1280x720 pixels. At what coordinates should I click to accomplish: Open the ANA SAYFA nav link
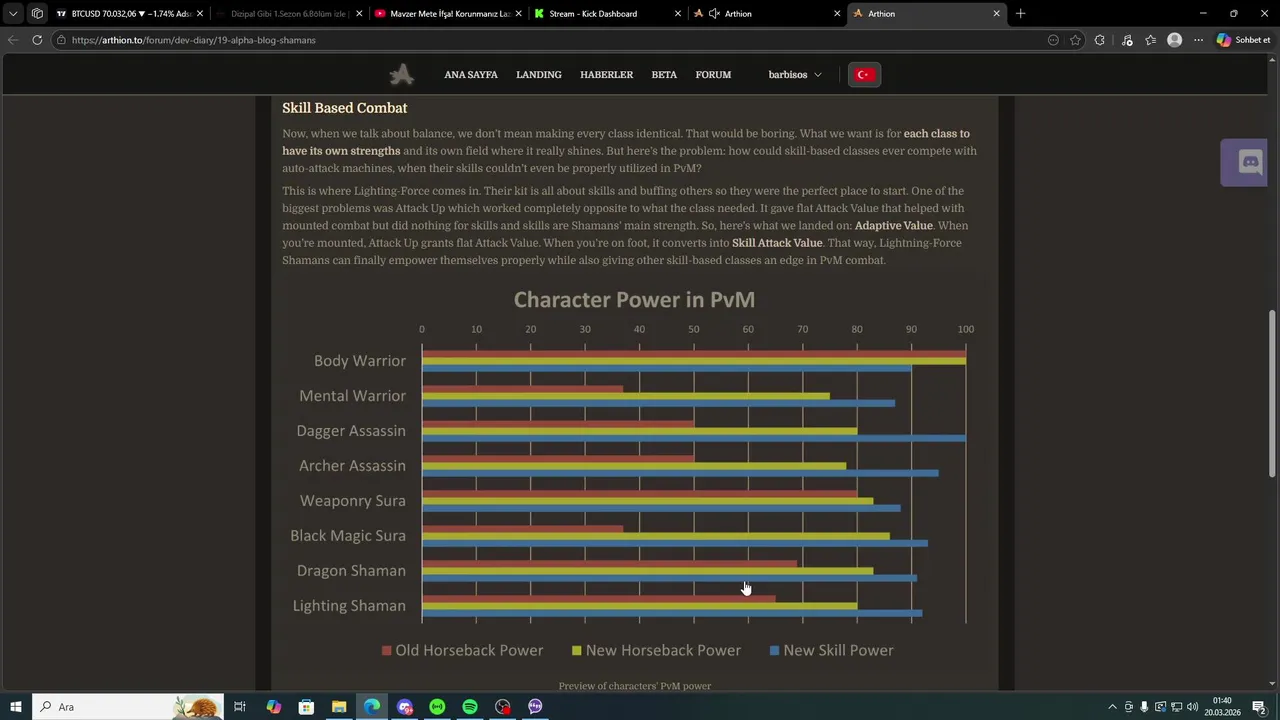coord(471,75)
